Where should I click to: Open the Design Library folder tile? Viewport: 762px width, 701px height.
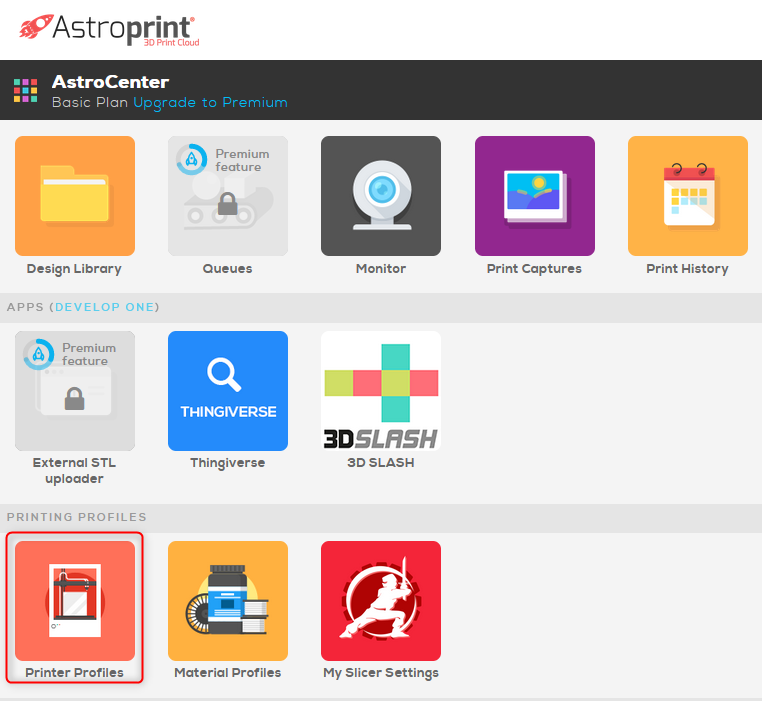point(75,196)
